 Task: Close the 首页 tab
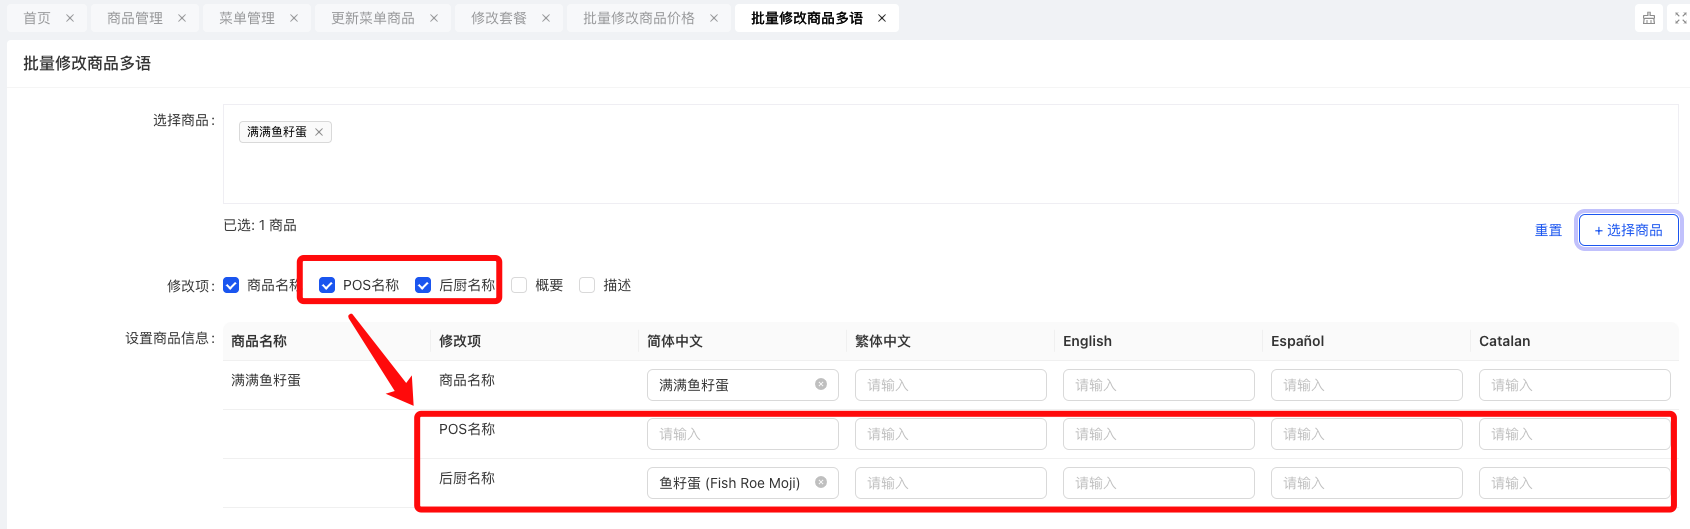[x=70, y=18]
